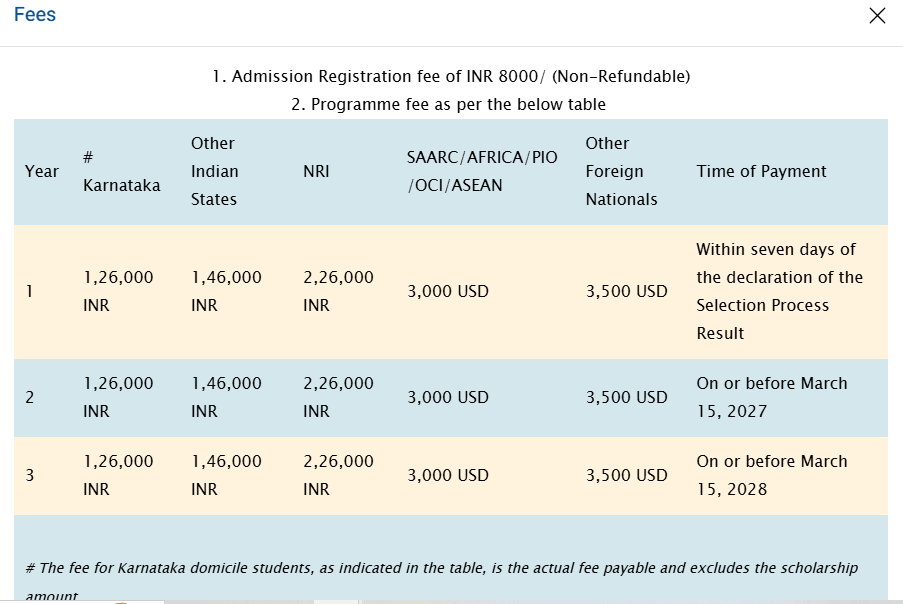Select Year 3 Other Indian States fee
This screenshot has height=604, width=903.
(x=226, y=475)
